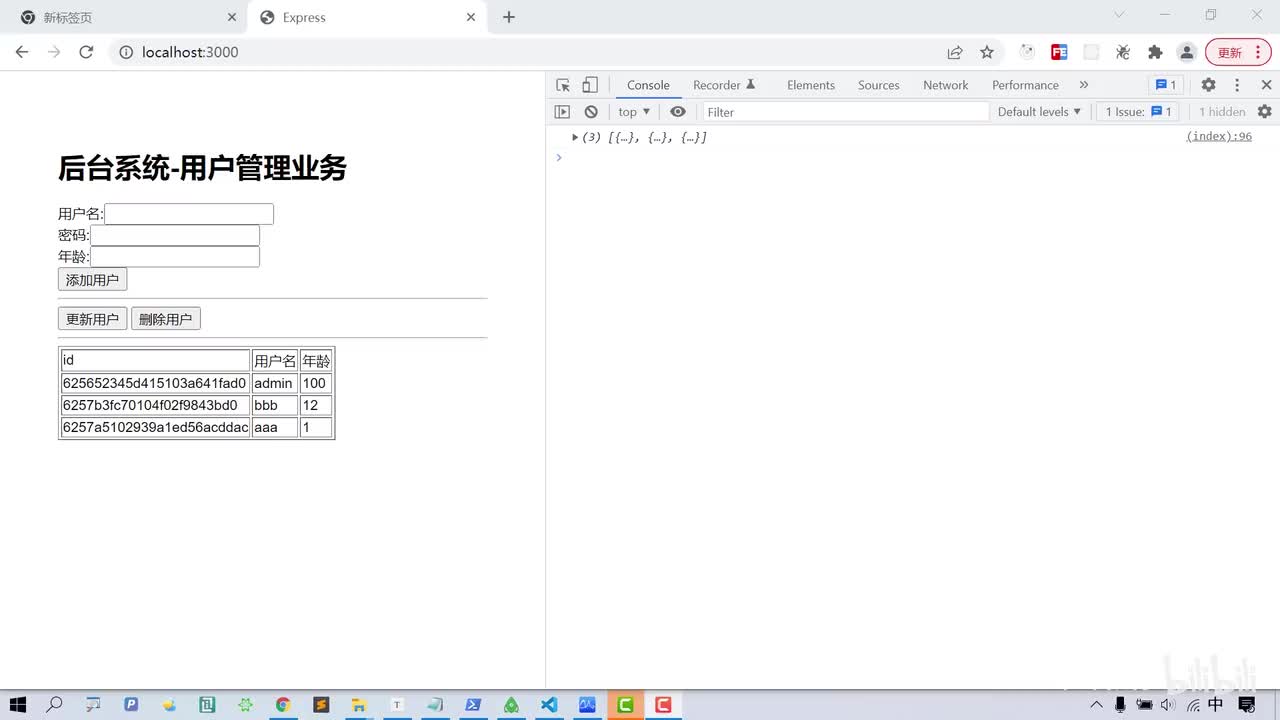Image resolution: width=1280 pixels, height=720 pixels.
Task: Click the 用户名 input field
Action: 189,214
